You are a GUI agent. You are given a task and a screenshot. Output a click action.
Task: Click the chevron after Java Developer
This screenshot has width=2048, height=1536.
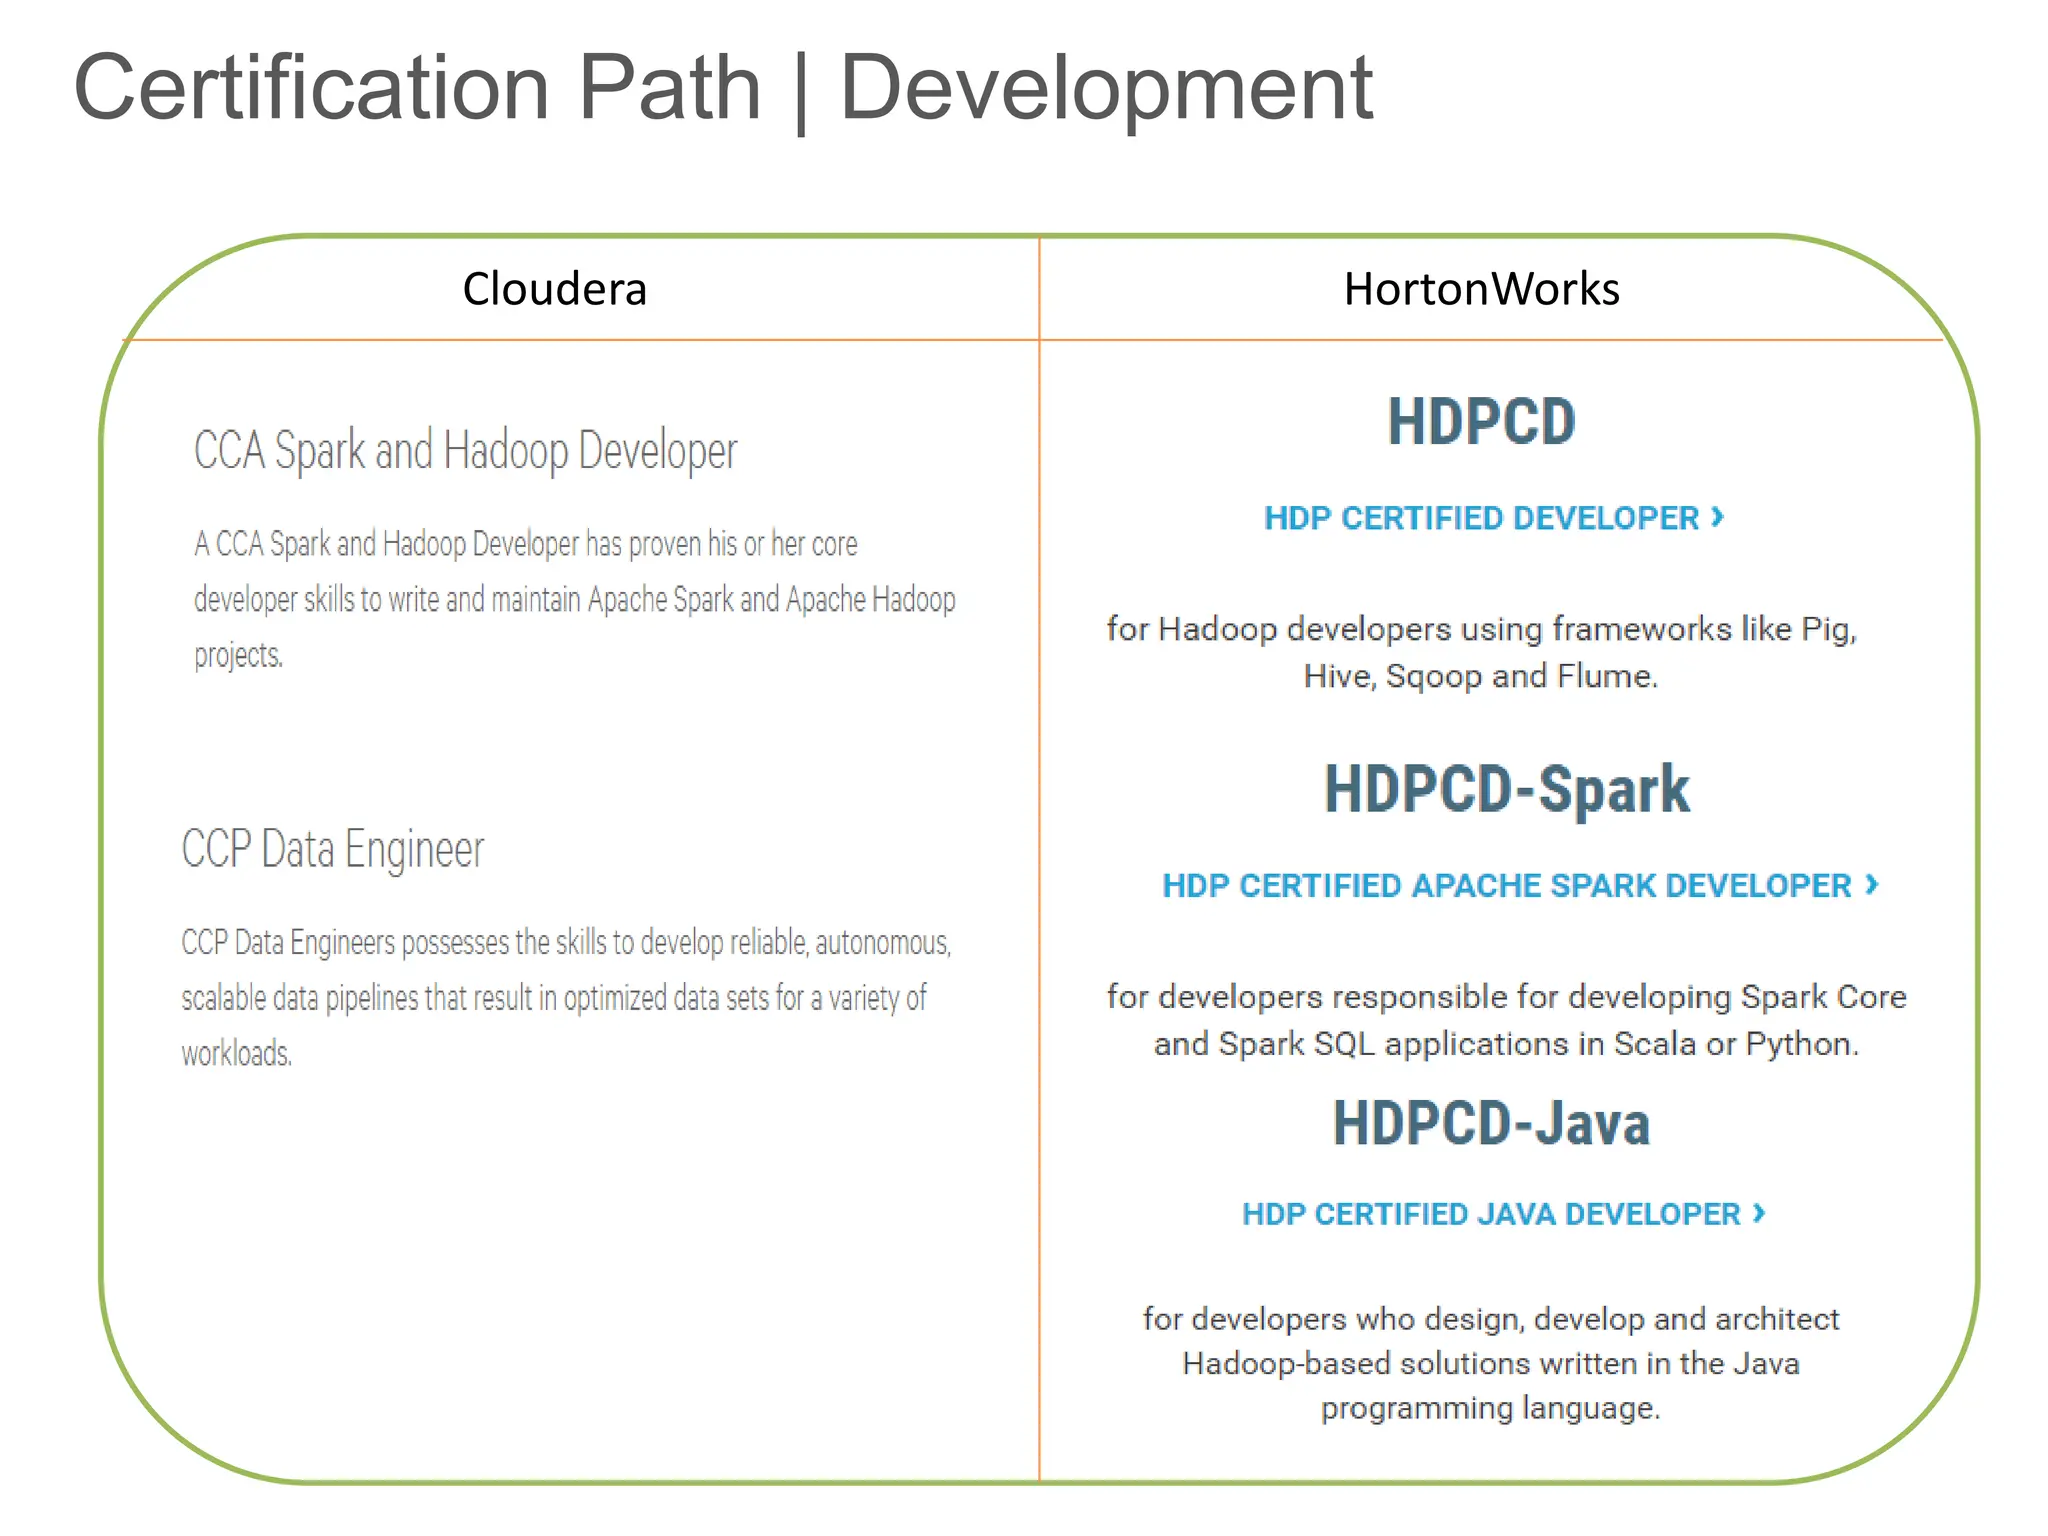(1758, 1212)
